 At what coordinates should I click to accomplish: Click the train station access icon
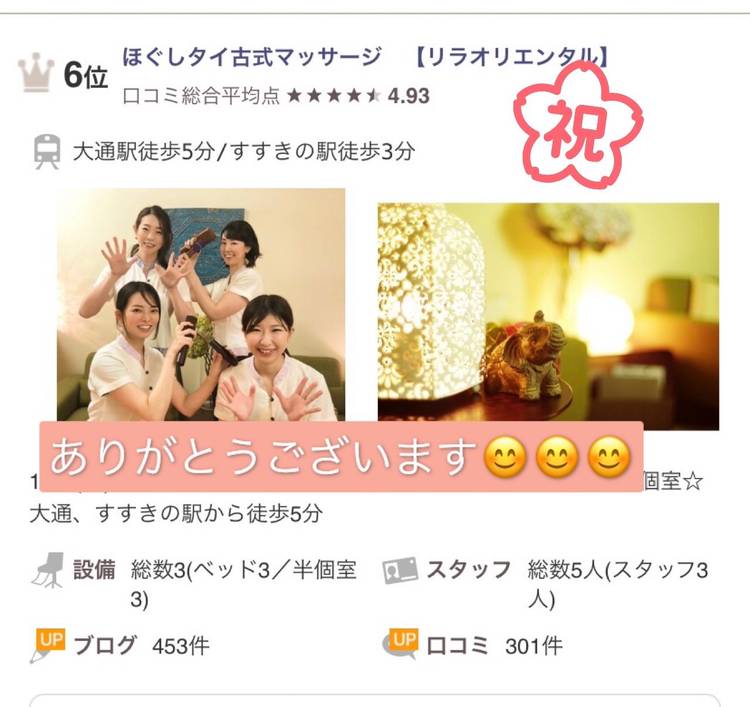[x=47, y=152]
